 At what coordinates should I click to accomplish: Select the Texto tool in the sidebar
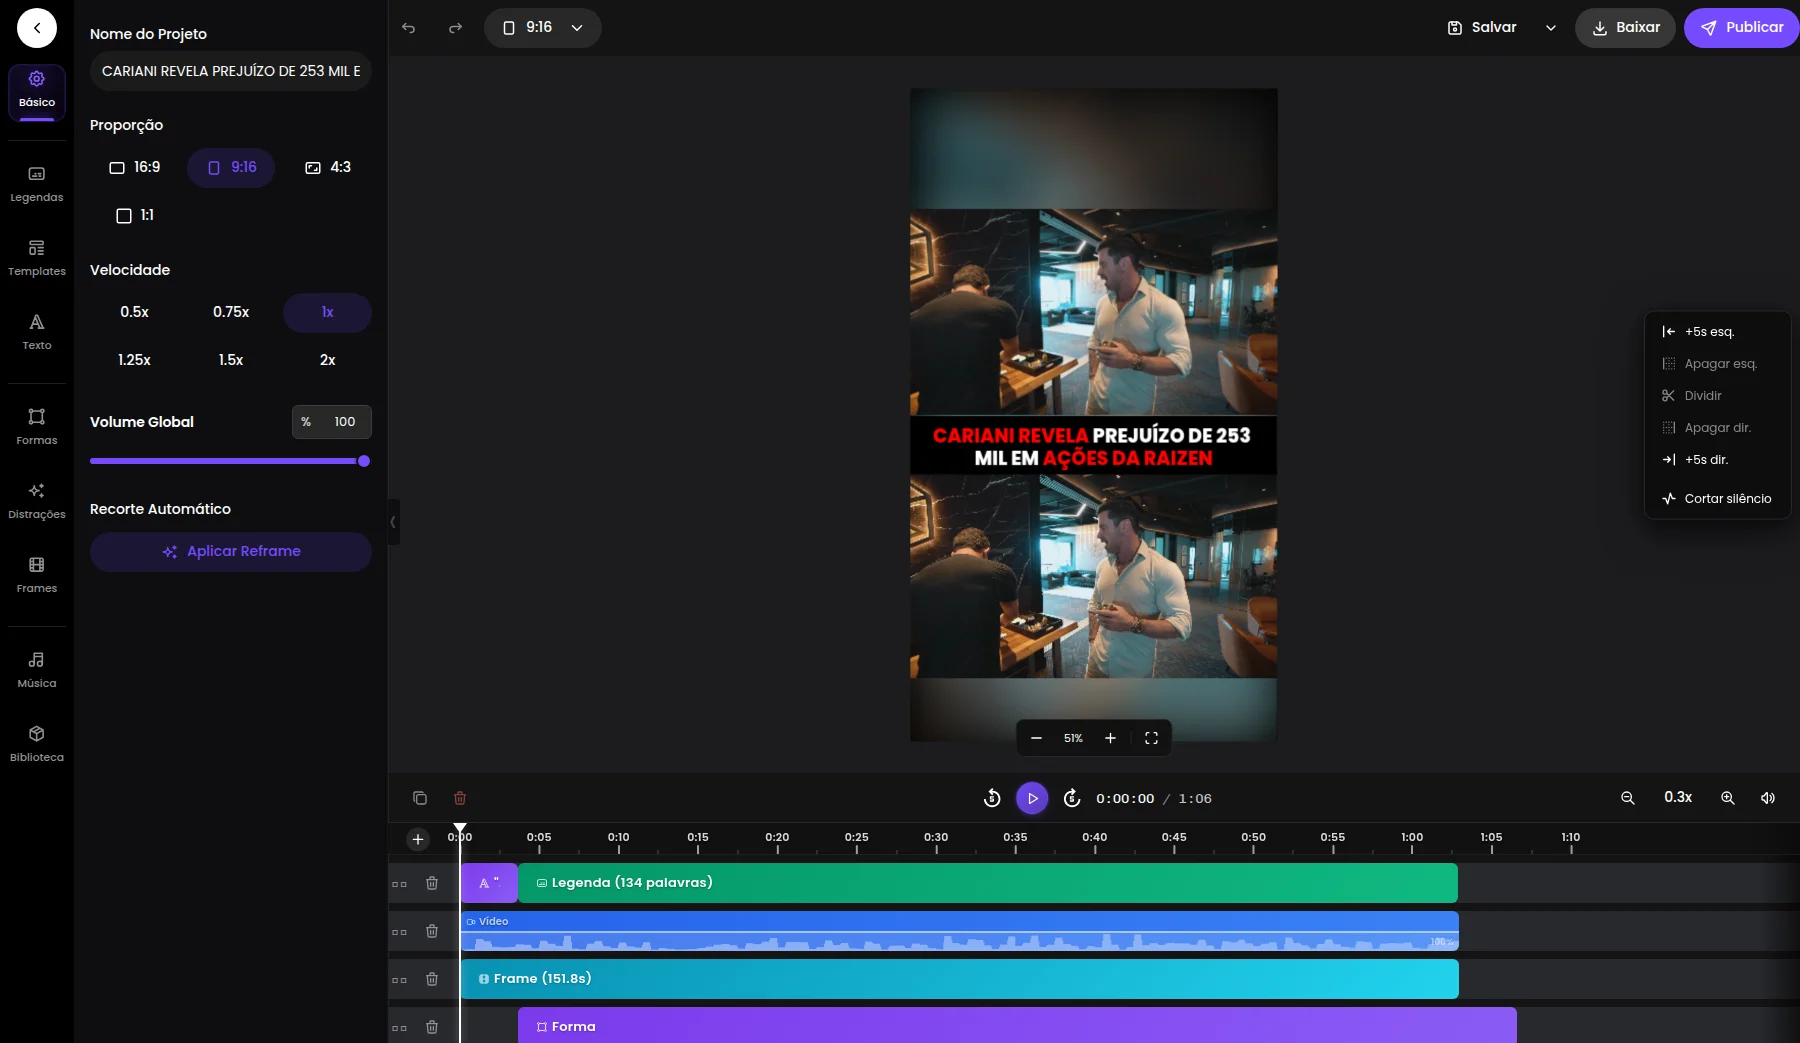(36, 332)
